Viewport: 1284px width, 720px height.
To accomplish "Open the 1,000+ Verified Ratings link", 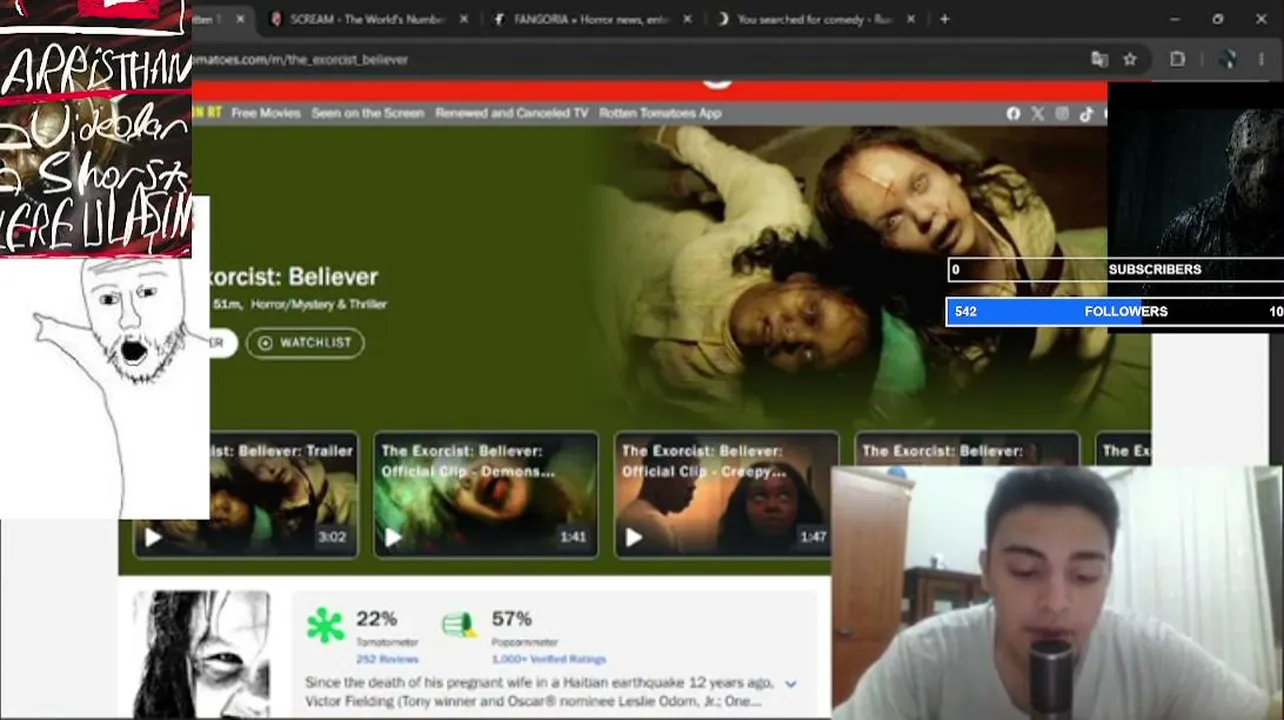I will point(549,659).
